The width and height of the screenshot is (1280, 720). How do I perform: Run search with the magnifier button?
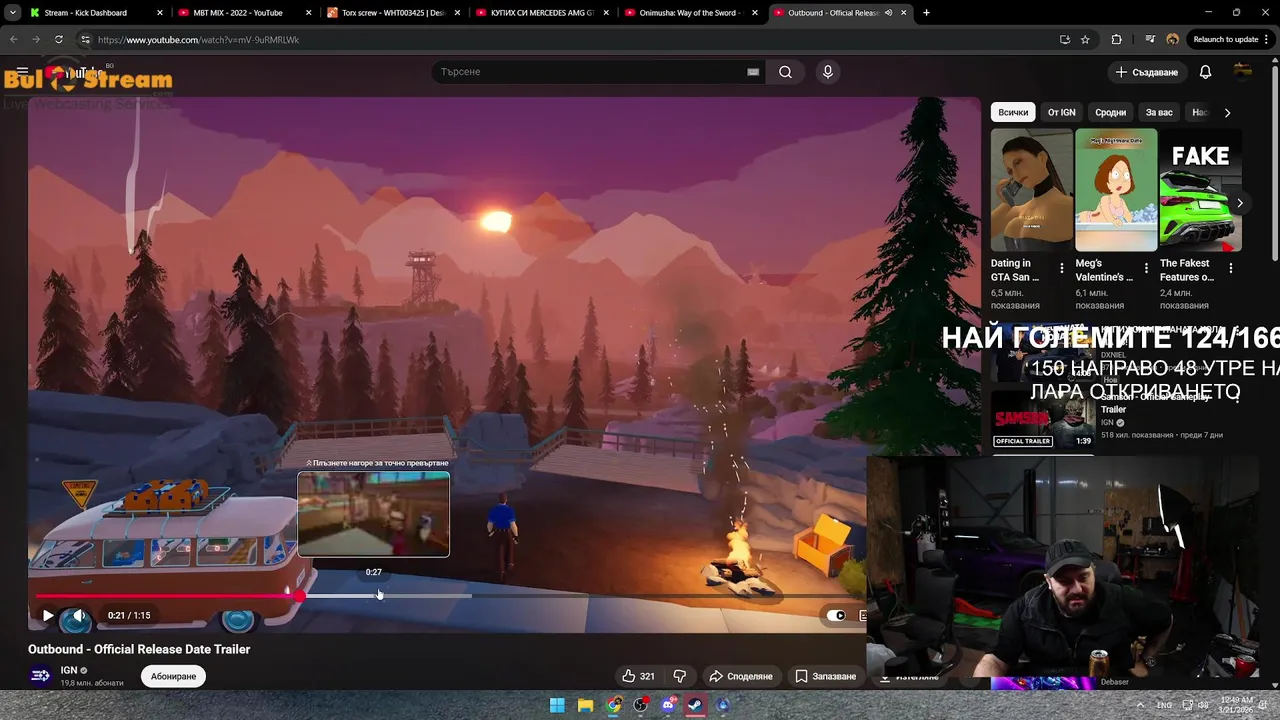pos(786,72)
